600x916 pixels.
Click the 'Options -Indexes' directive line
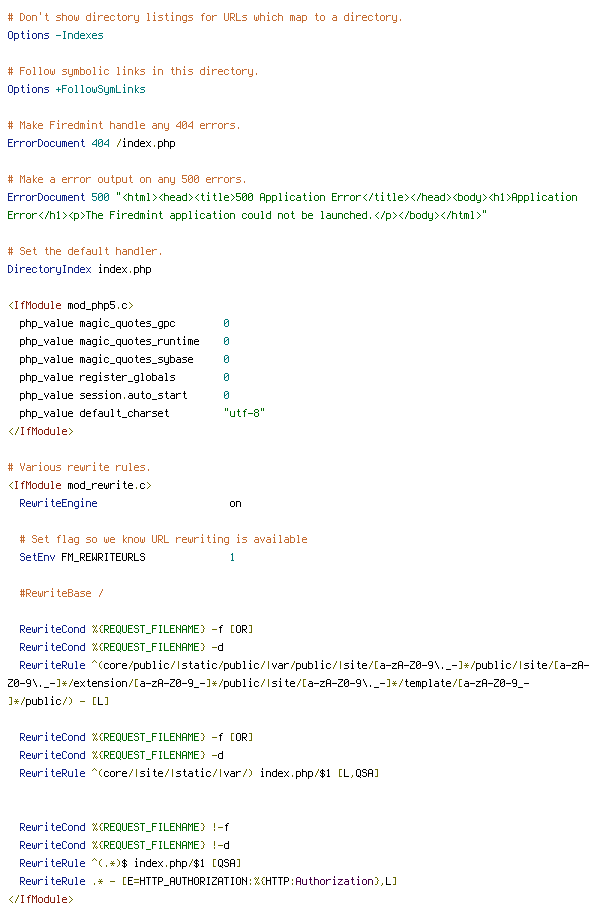56,35
